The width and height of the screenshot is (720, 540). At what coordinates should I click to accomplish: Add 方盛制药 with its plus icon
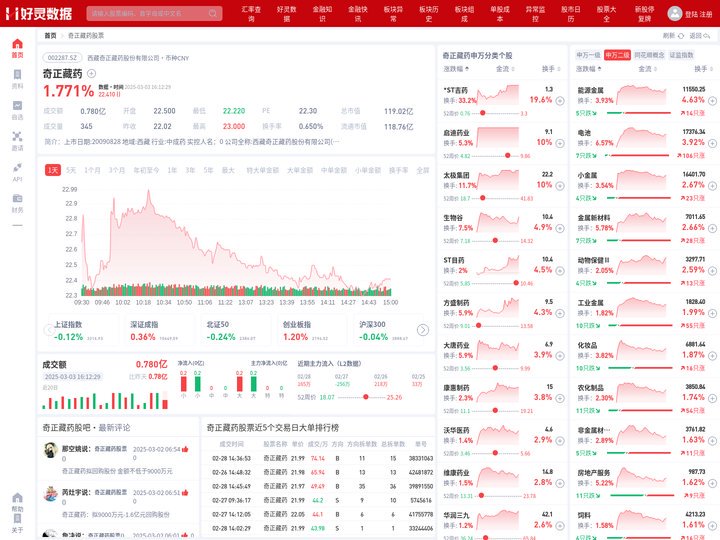(560, 313)
